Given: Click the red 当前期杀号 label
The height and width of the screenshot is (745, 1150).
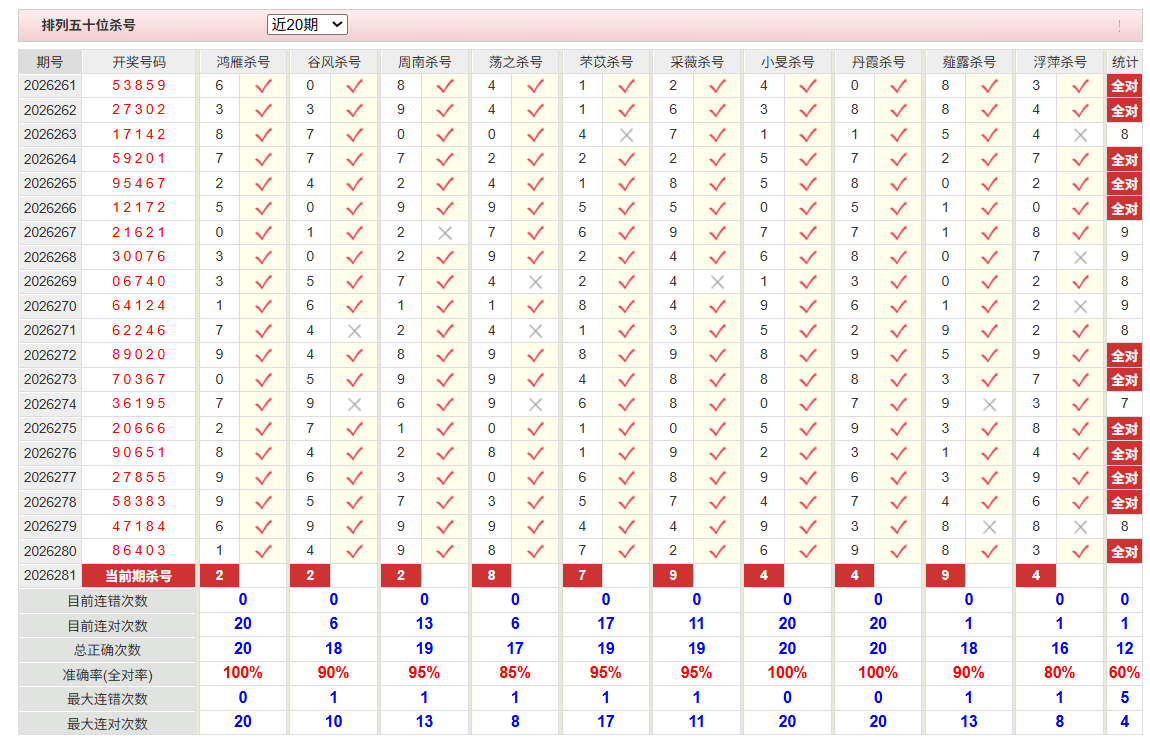Looking at the screenshot, I should tap(139, 576).
